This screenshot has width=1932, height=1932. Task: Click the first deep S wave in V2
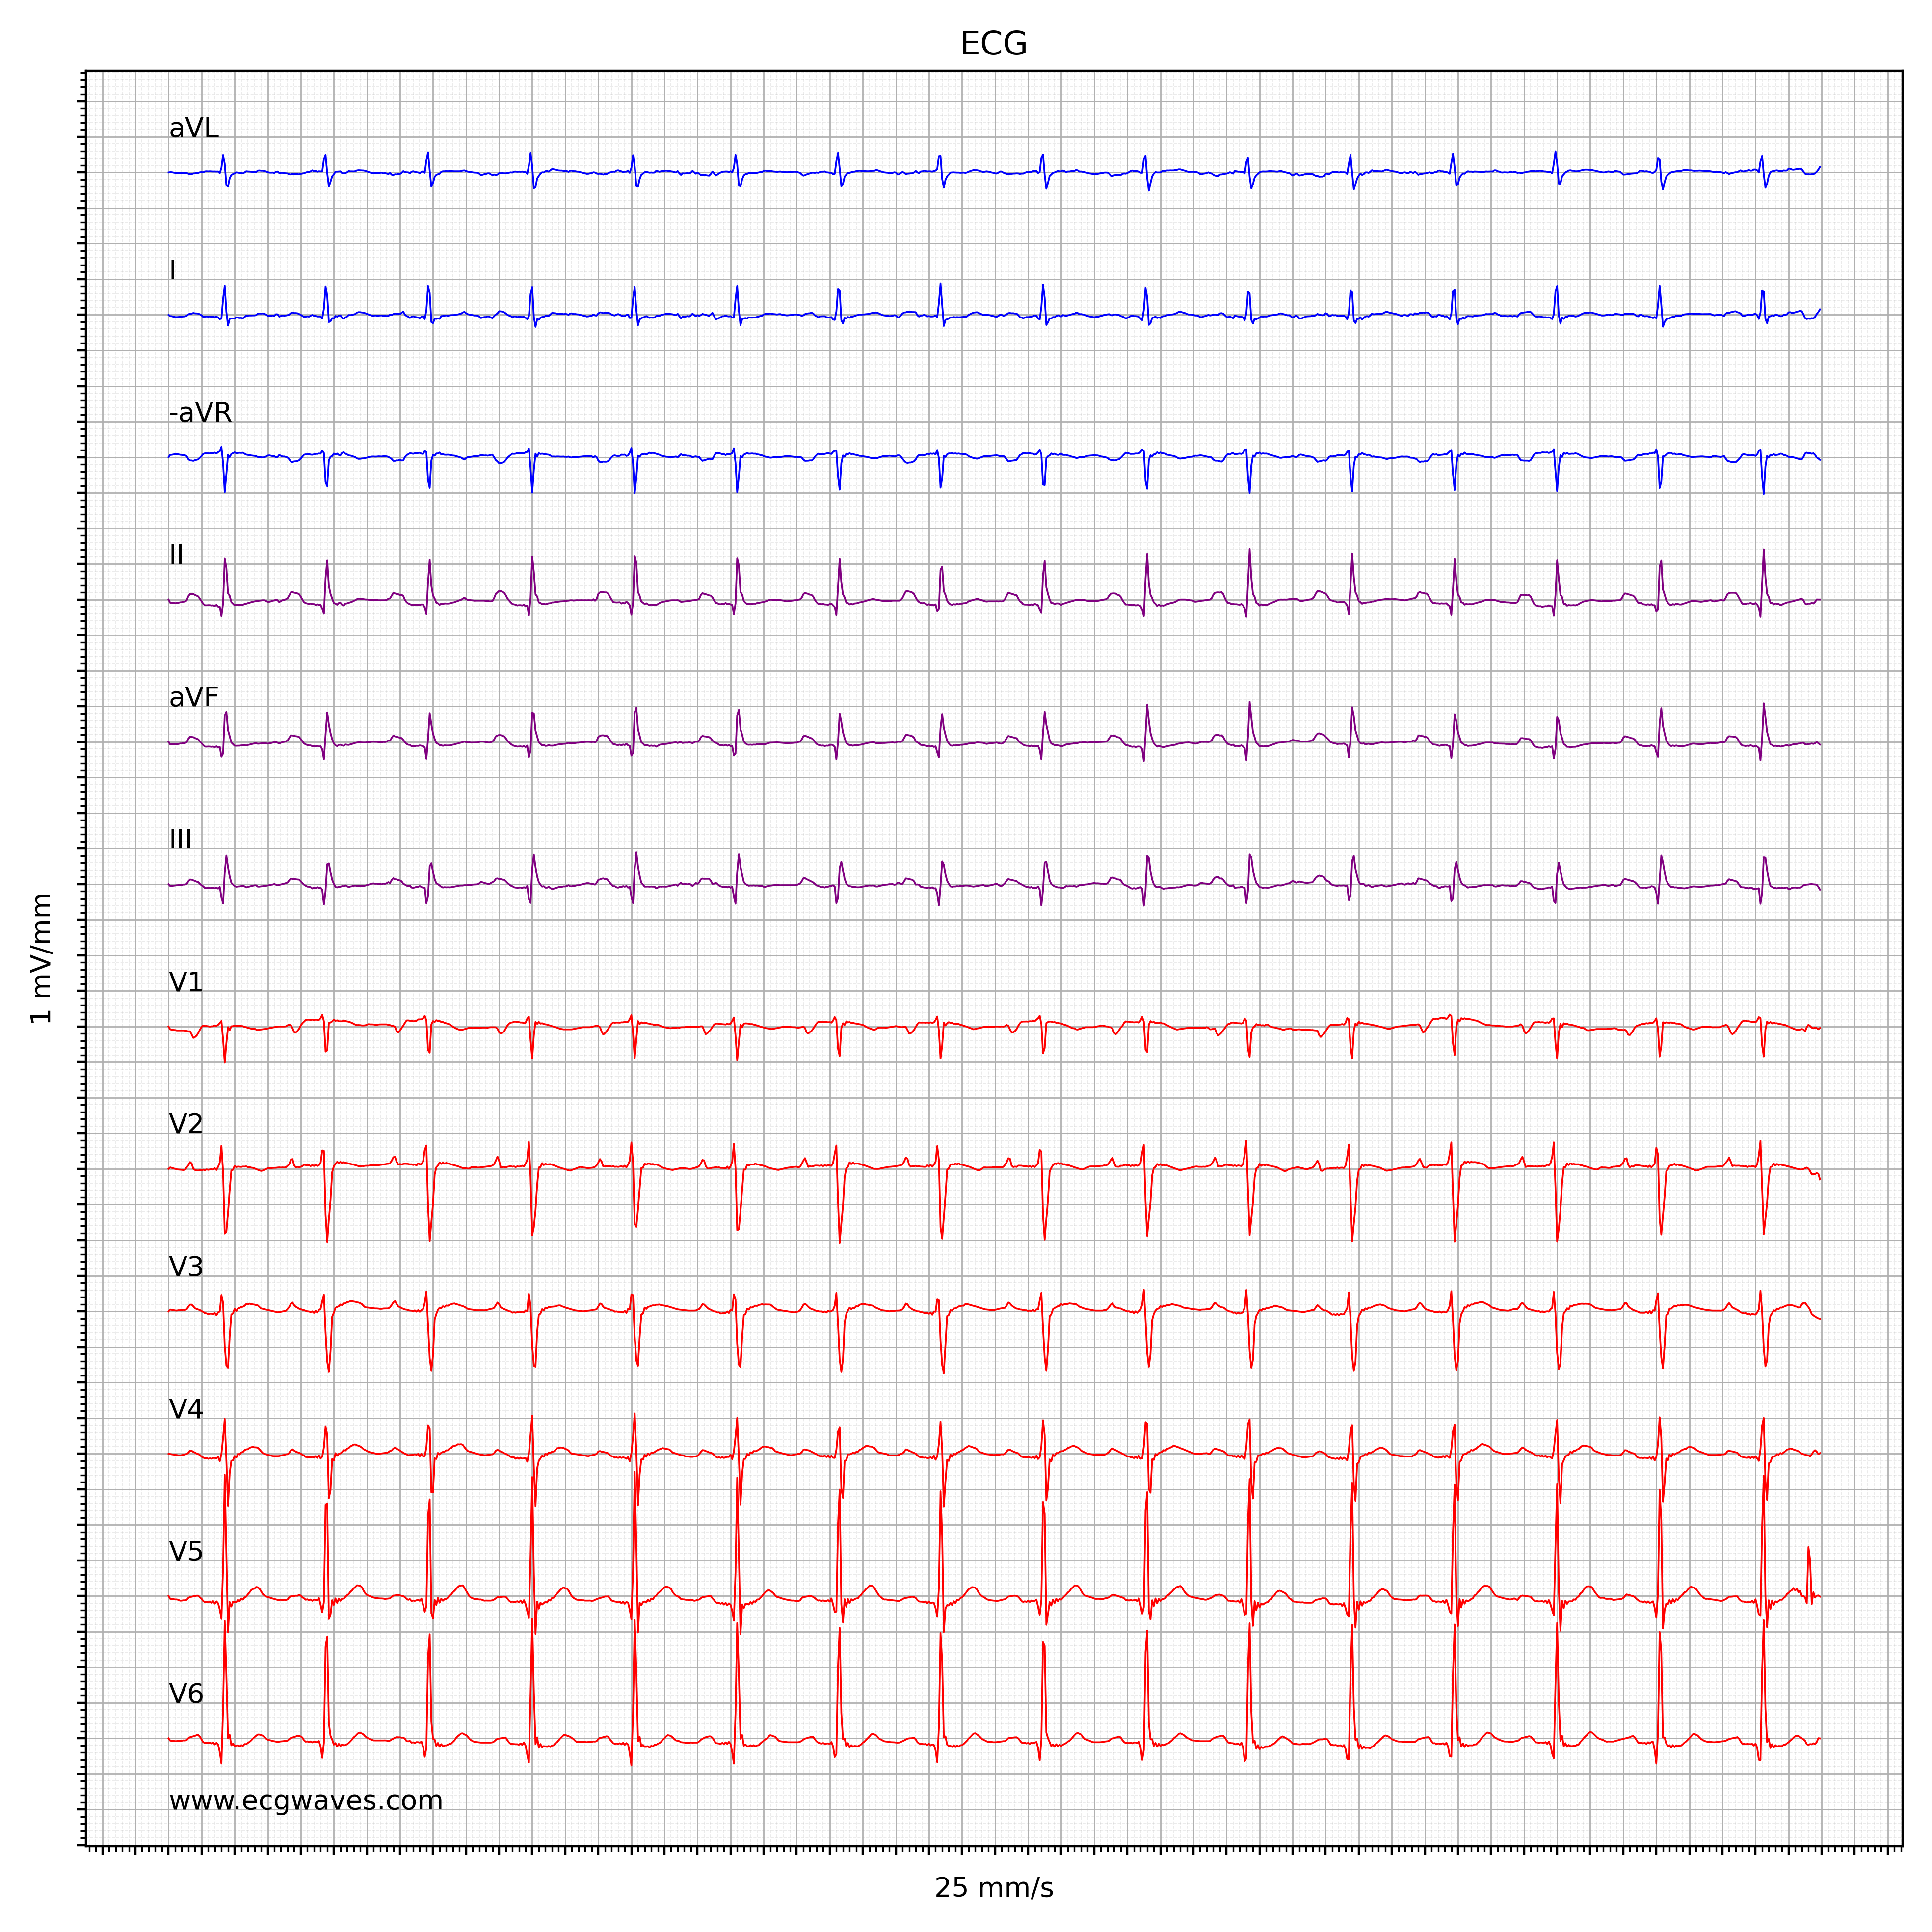[226, 1215]
